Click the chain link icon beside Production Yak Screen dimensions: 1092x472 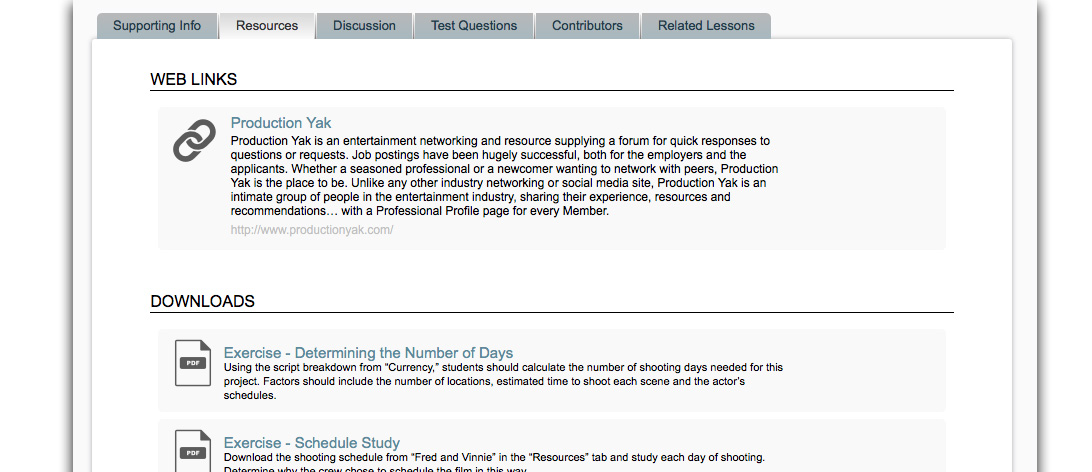(194, 141)
